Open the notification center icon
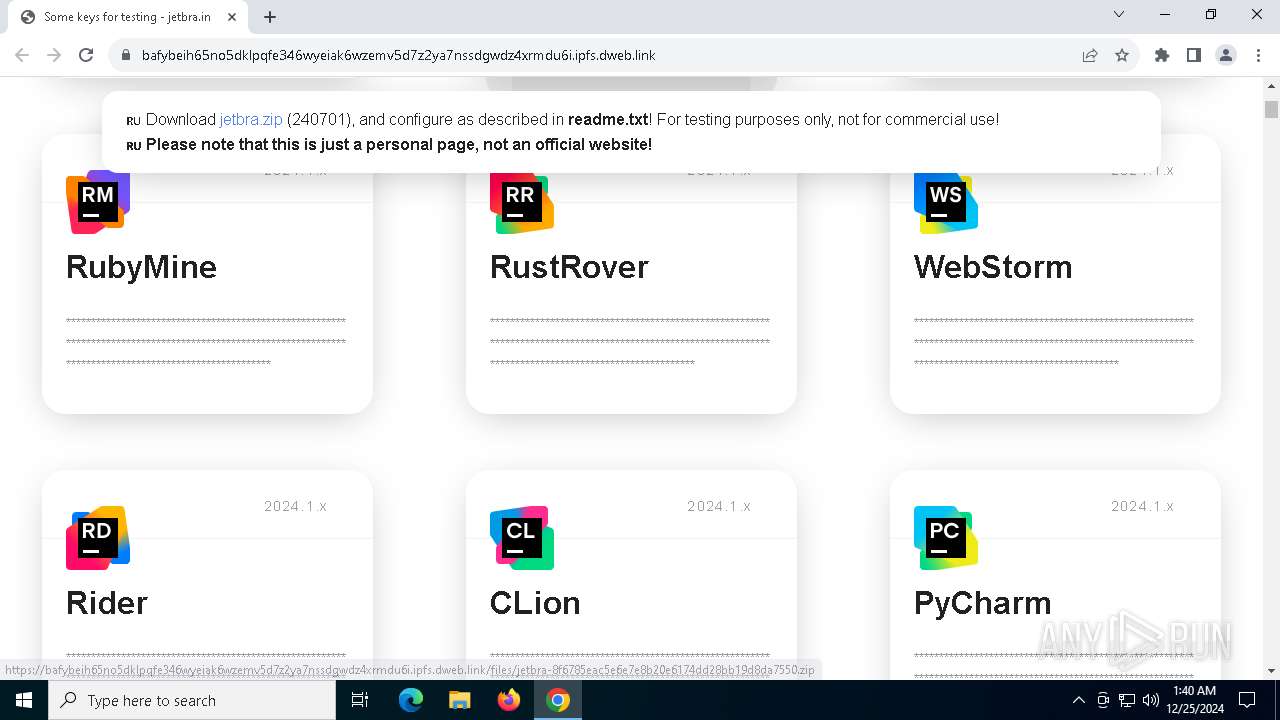The height and width of the screenshot is (720, 1280). point(1247,700)
